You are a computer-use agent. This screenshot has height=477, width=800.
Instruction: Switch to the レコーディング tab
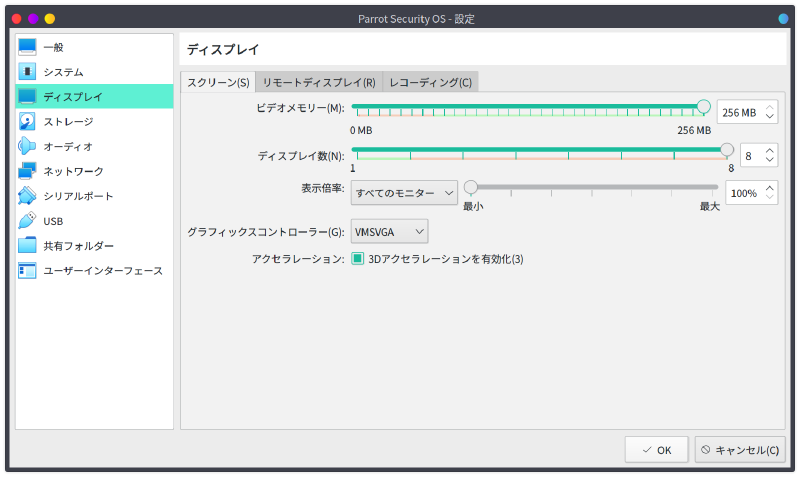click(430, 82)
